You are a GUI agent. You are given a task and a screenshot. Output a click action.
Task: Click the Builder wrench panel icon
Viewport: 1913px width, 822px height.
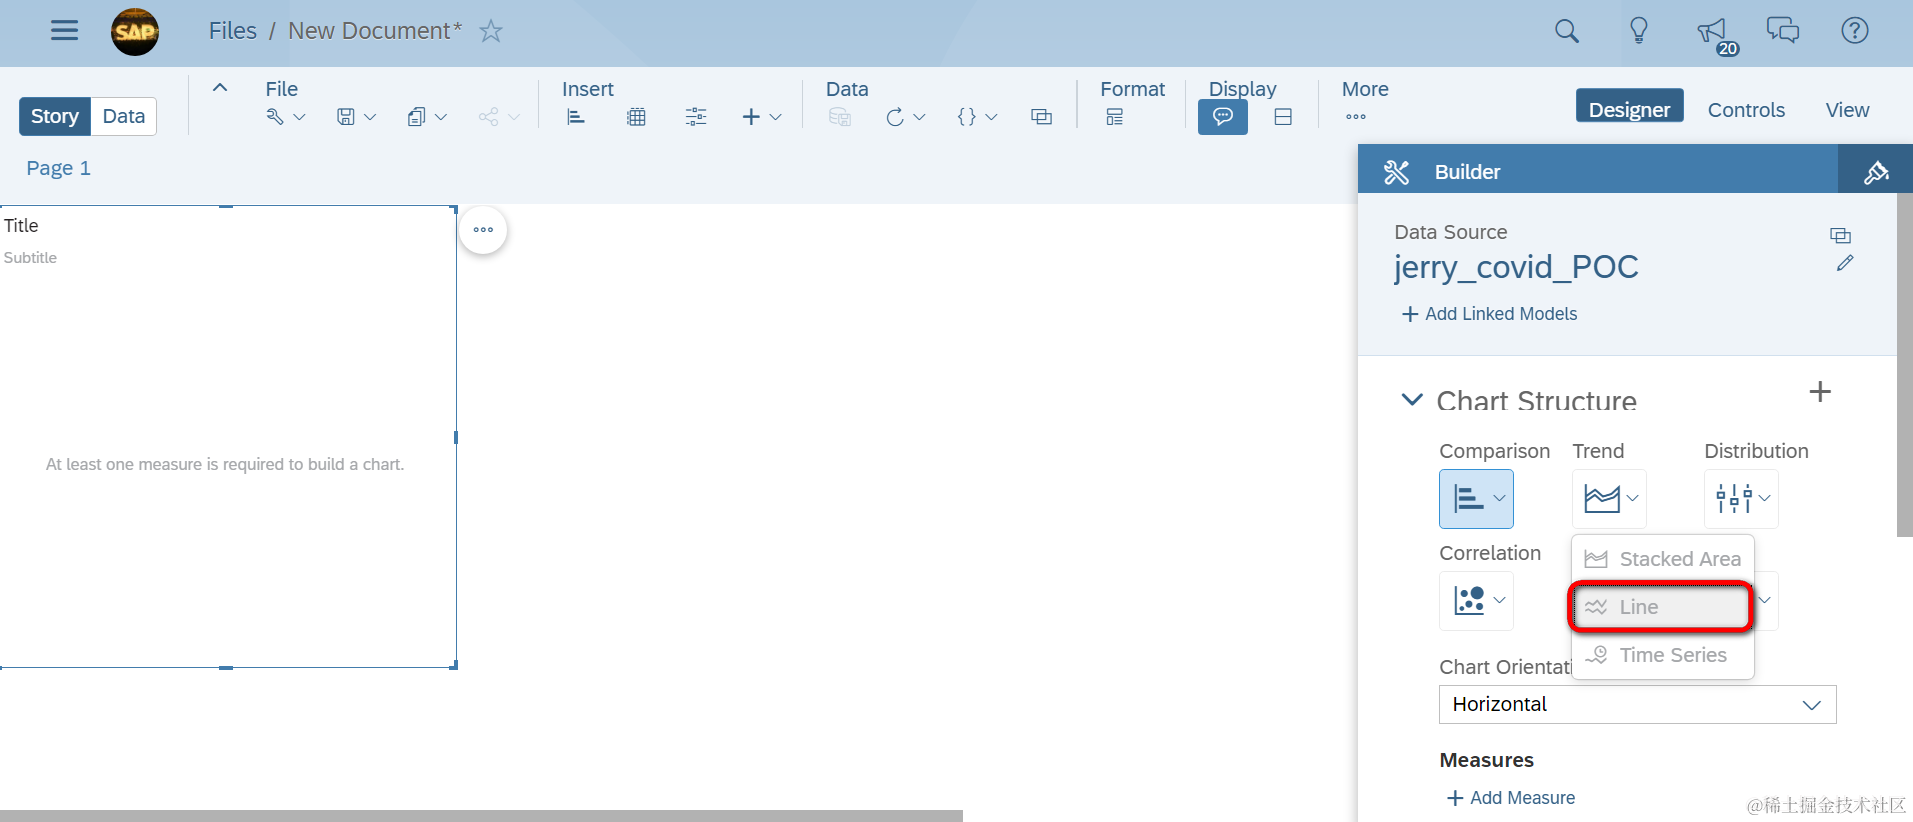pyautogui.click(x=1396, y=172)
